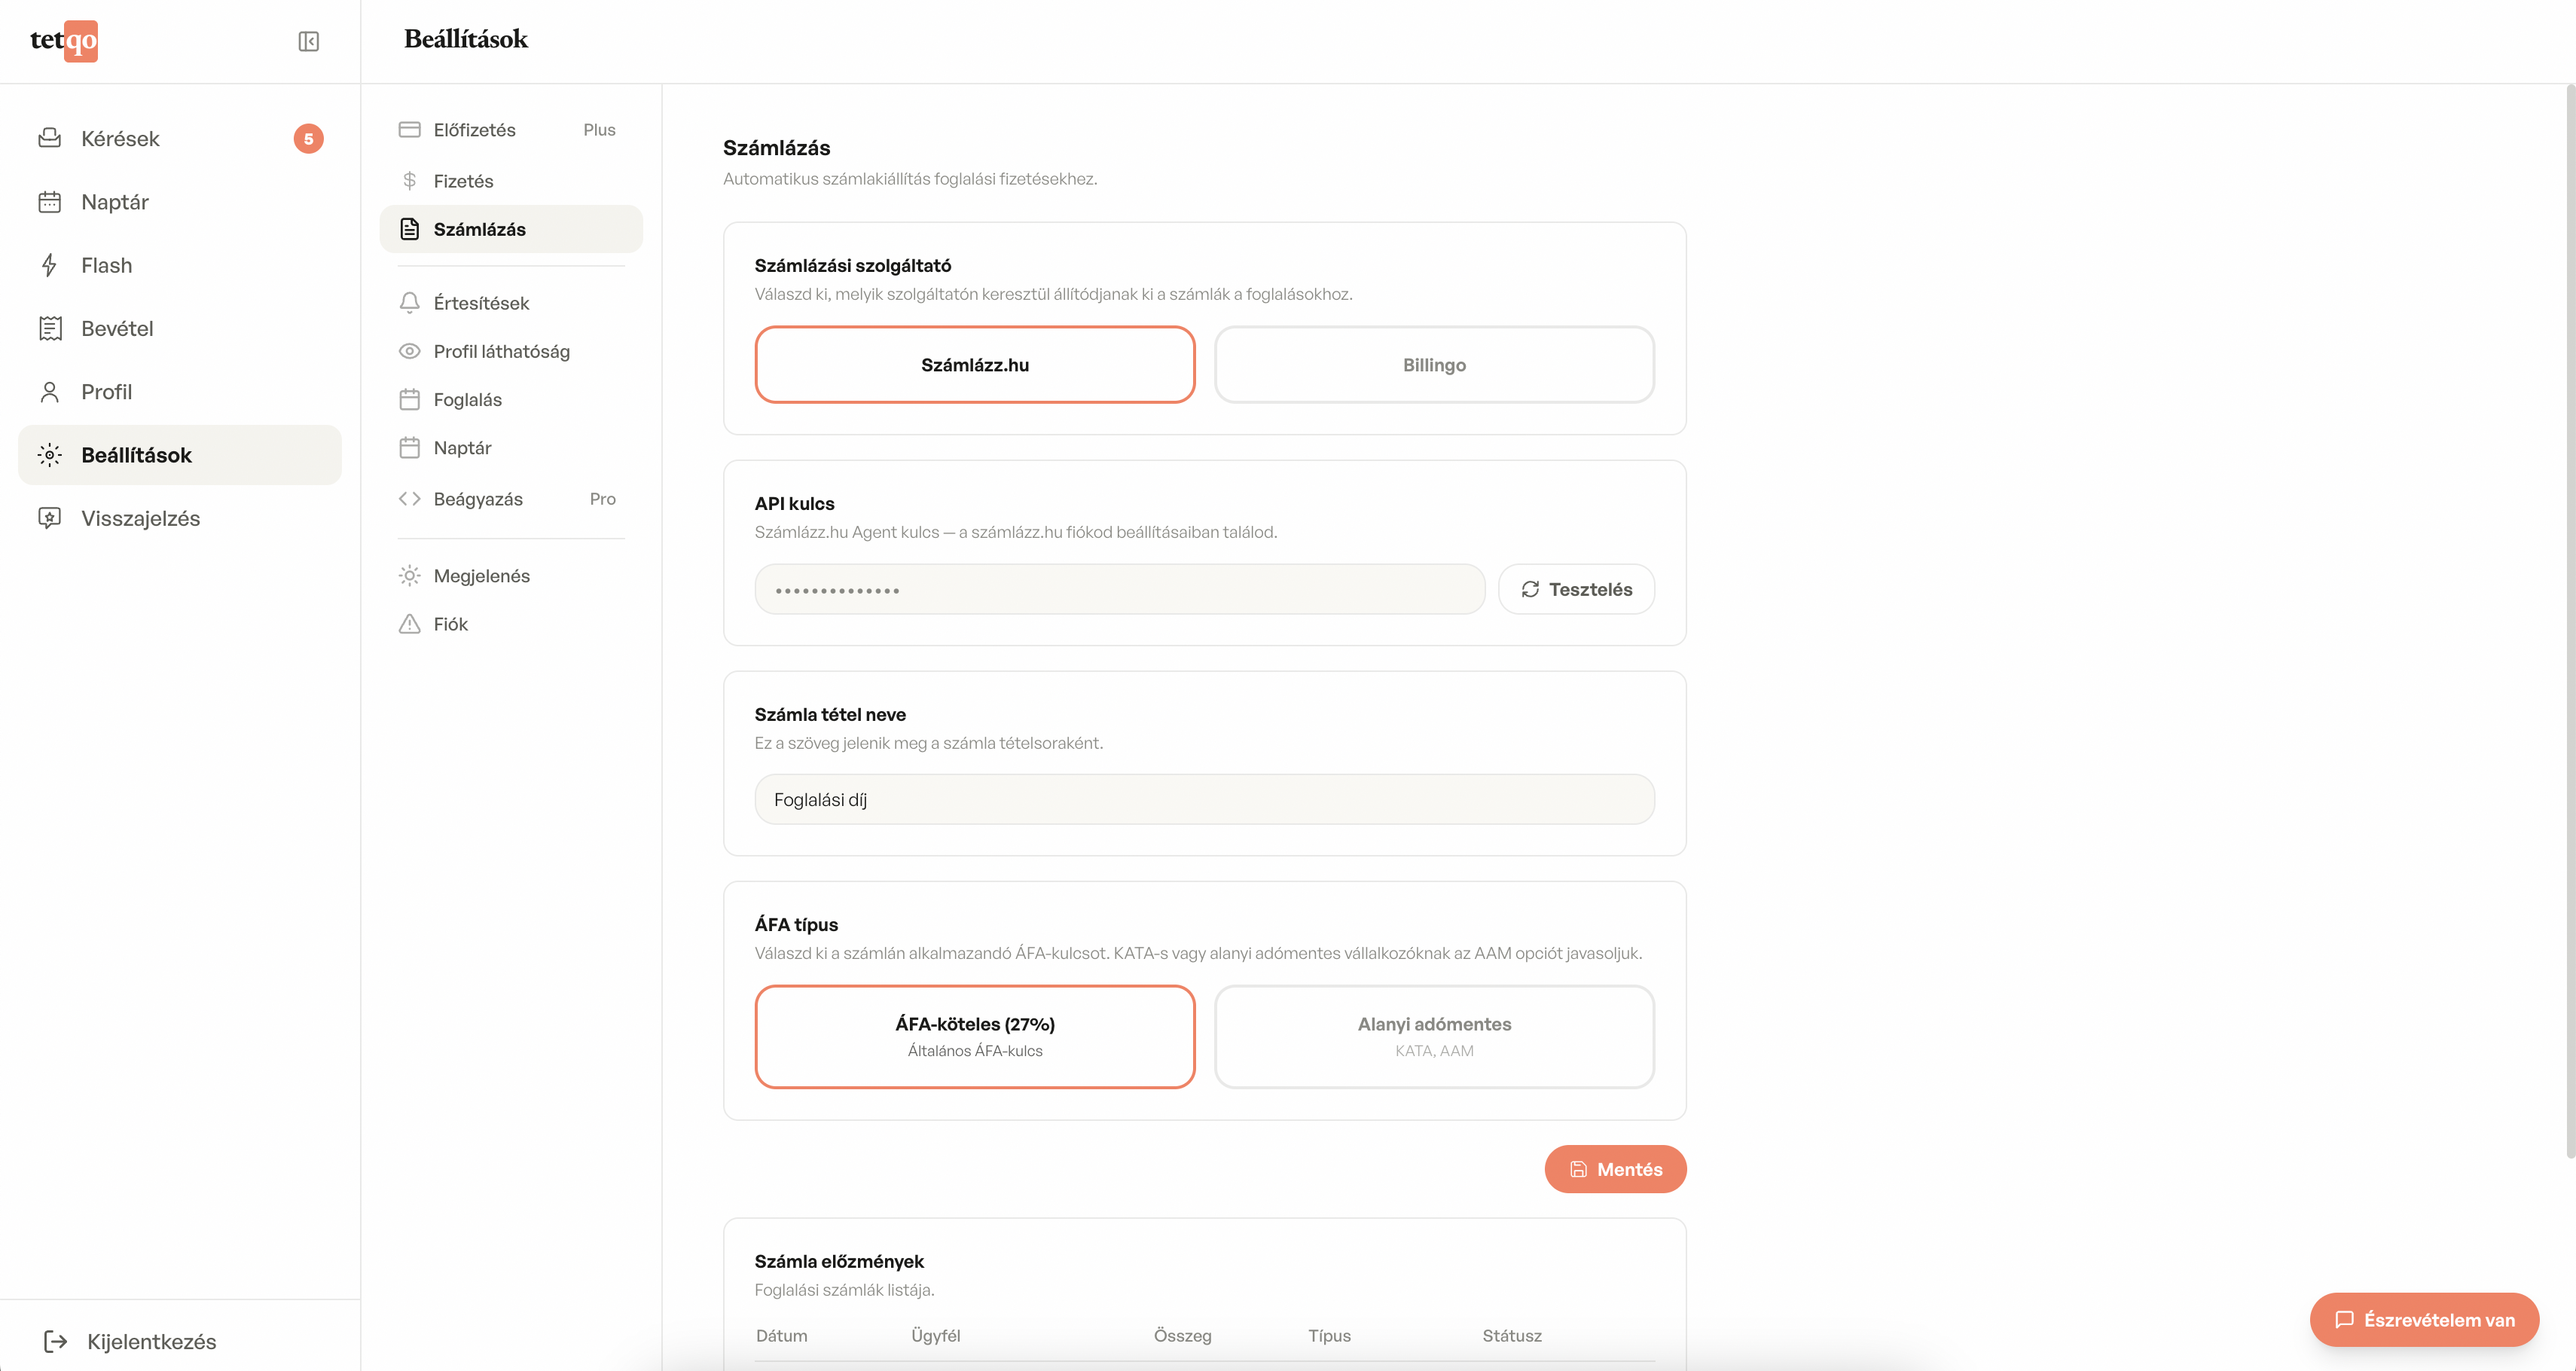Open Naptár in the main sidebar
This screenshot has height=1371, width=2576.
click(115, 202)
